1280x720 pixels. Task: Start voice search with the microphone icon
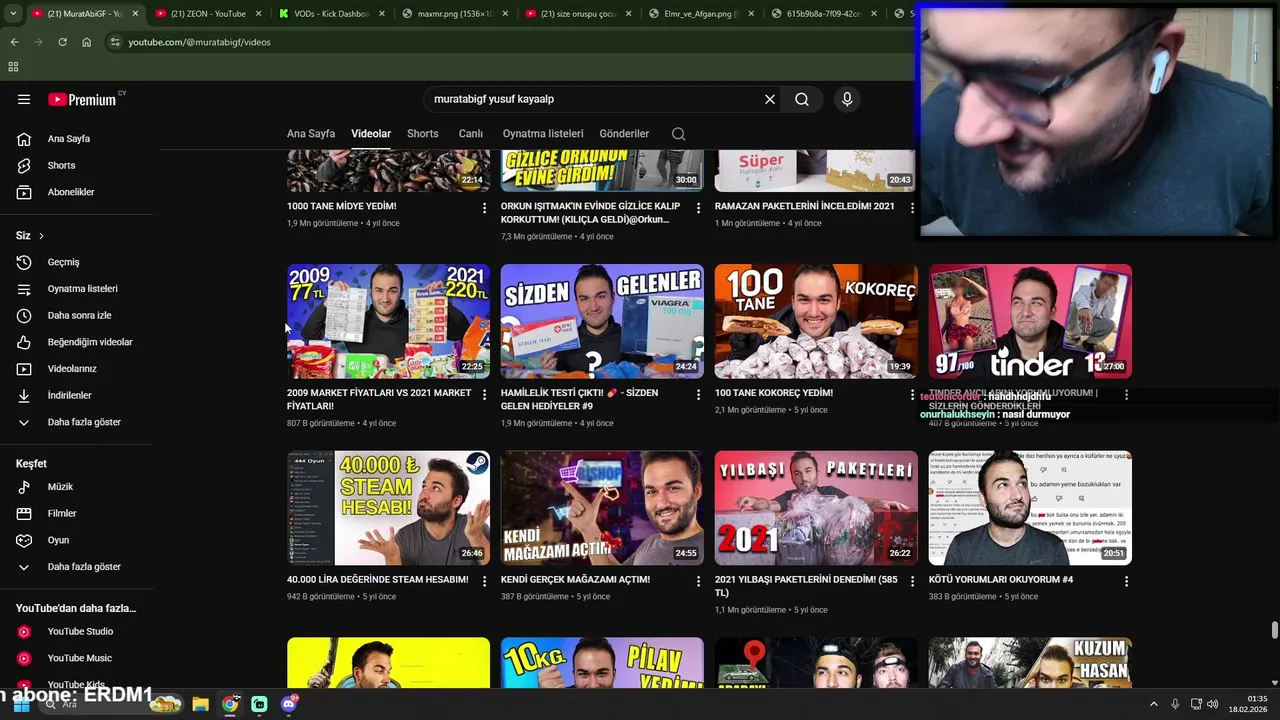(847, 99)
